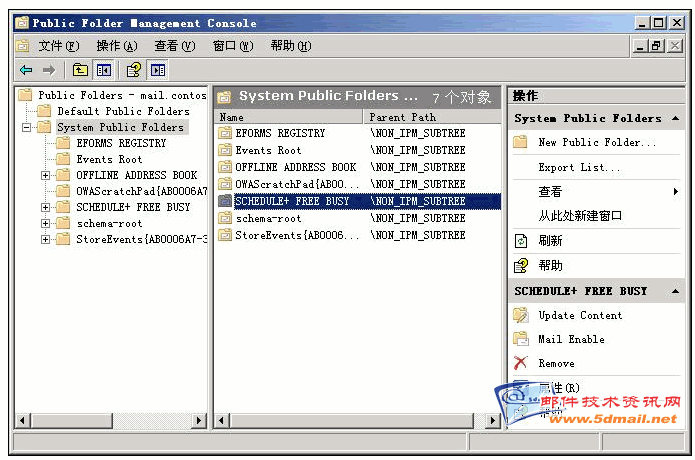Click the New Public Folder icon

click(x=520, y=143)
